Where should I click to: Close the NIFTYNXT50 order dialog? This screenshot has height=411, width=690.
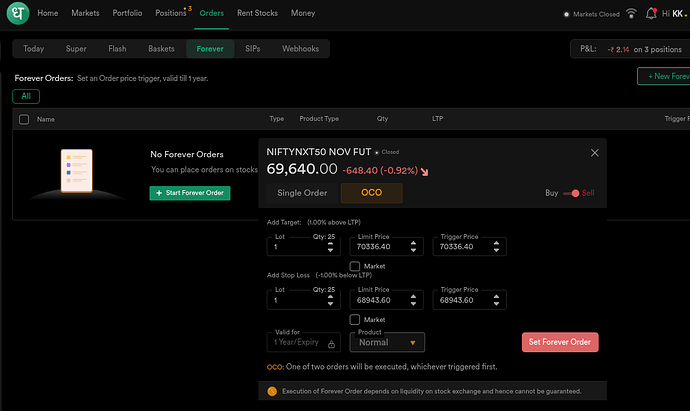pos(595,153)
